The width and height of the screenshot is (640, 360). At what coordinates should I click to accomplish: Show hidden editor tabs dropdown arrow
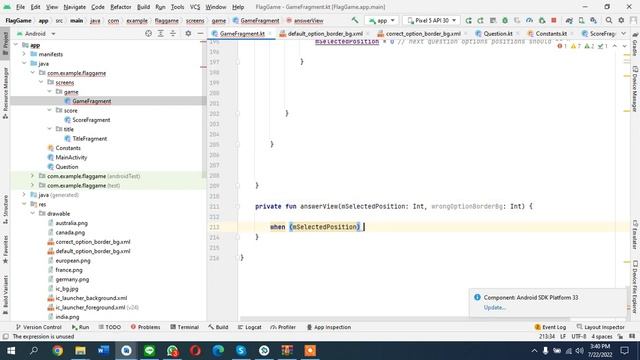point(624,33)
